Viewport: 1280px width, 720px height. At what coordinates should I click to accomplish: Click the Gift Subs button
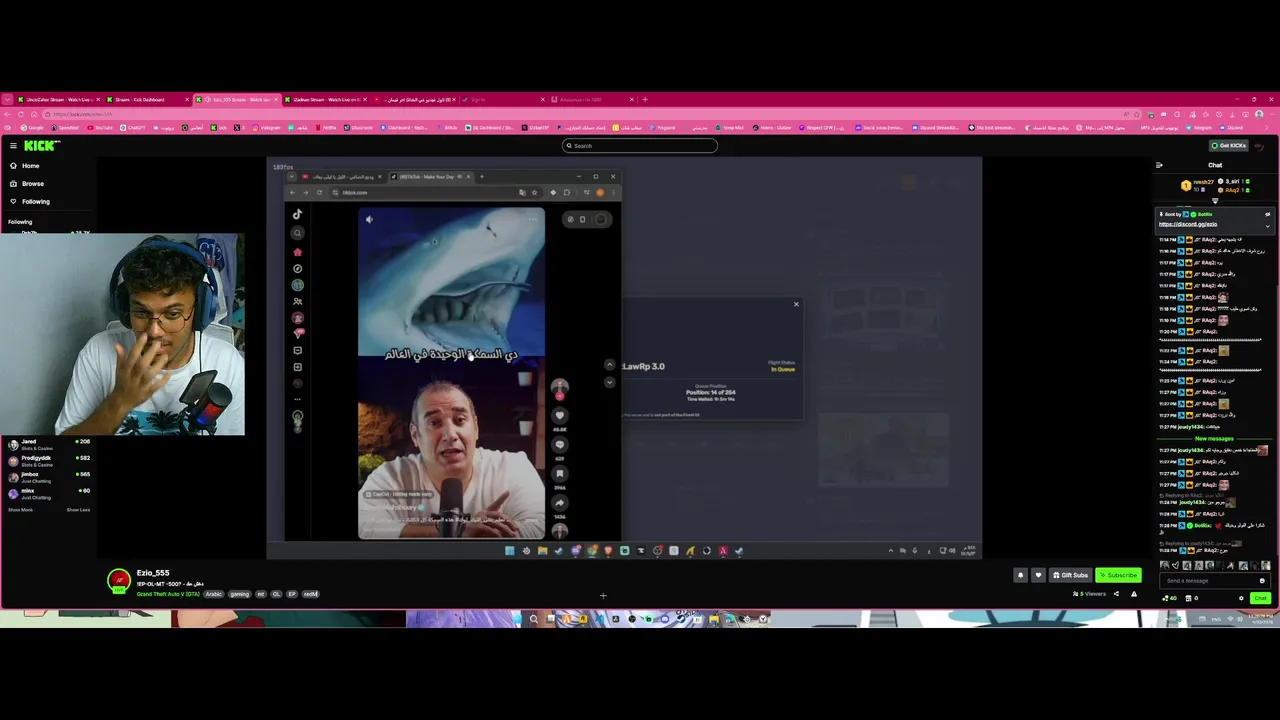[1070, 575]
